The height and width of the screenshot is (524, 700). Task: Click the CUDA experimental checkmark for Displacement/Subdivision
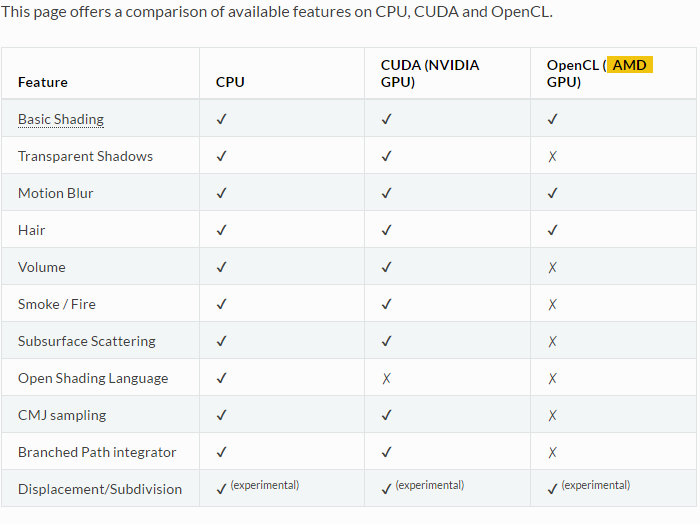coord(387,490)
